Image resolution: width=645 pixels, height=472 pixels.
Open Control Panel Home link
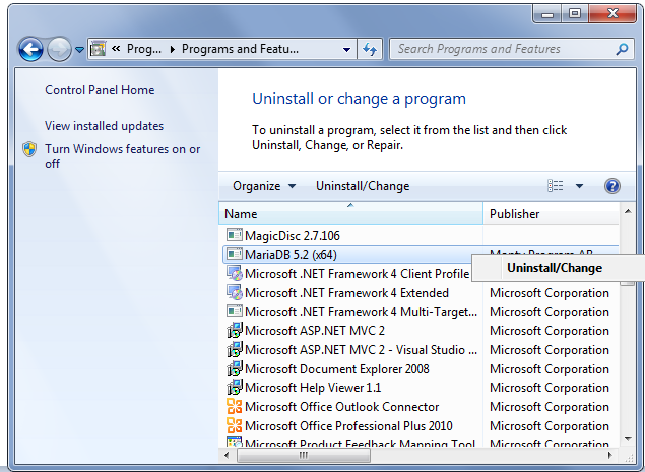(100, 90)
